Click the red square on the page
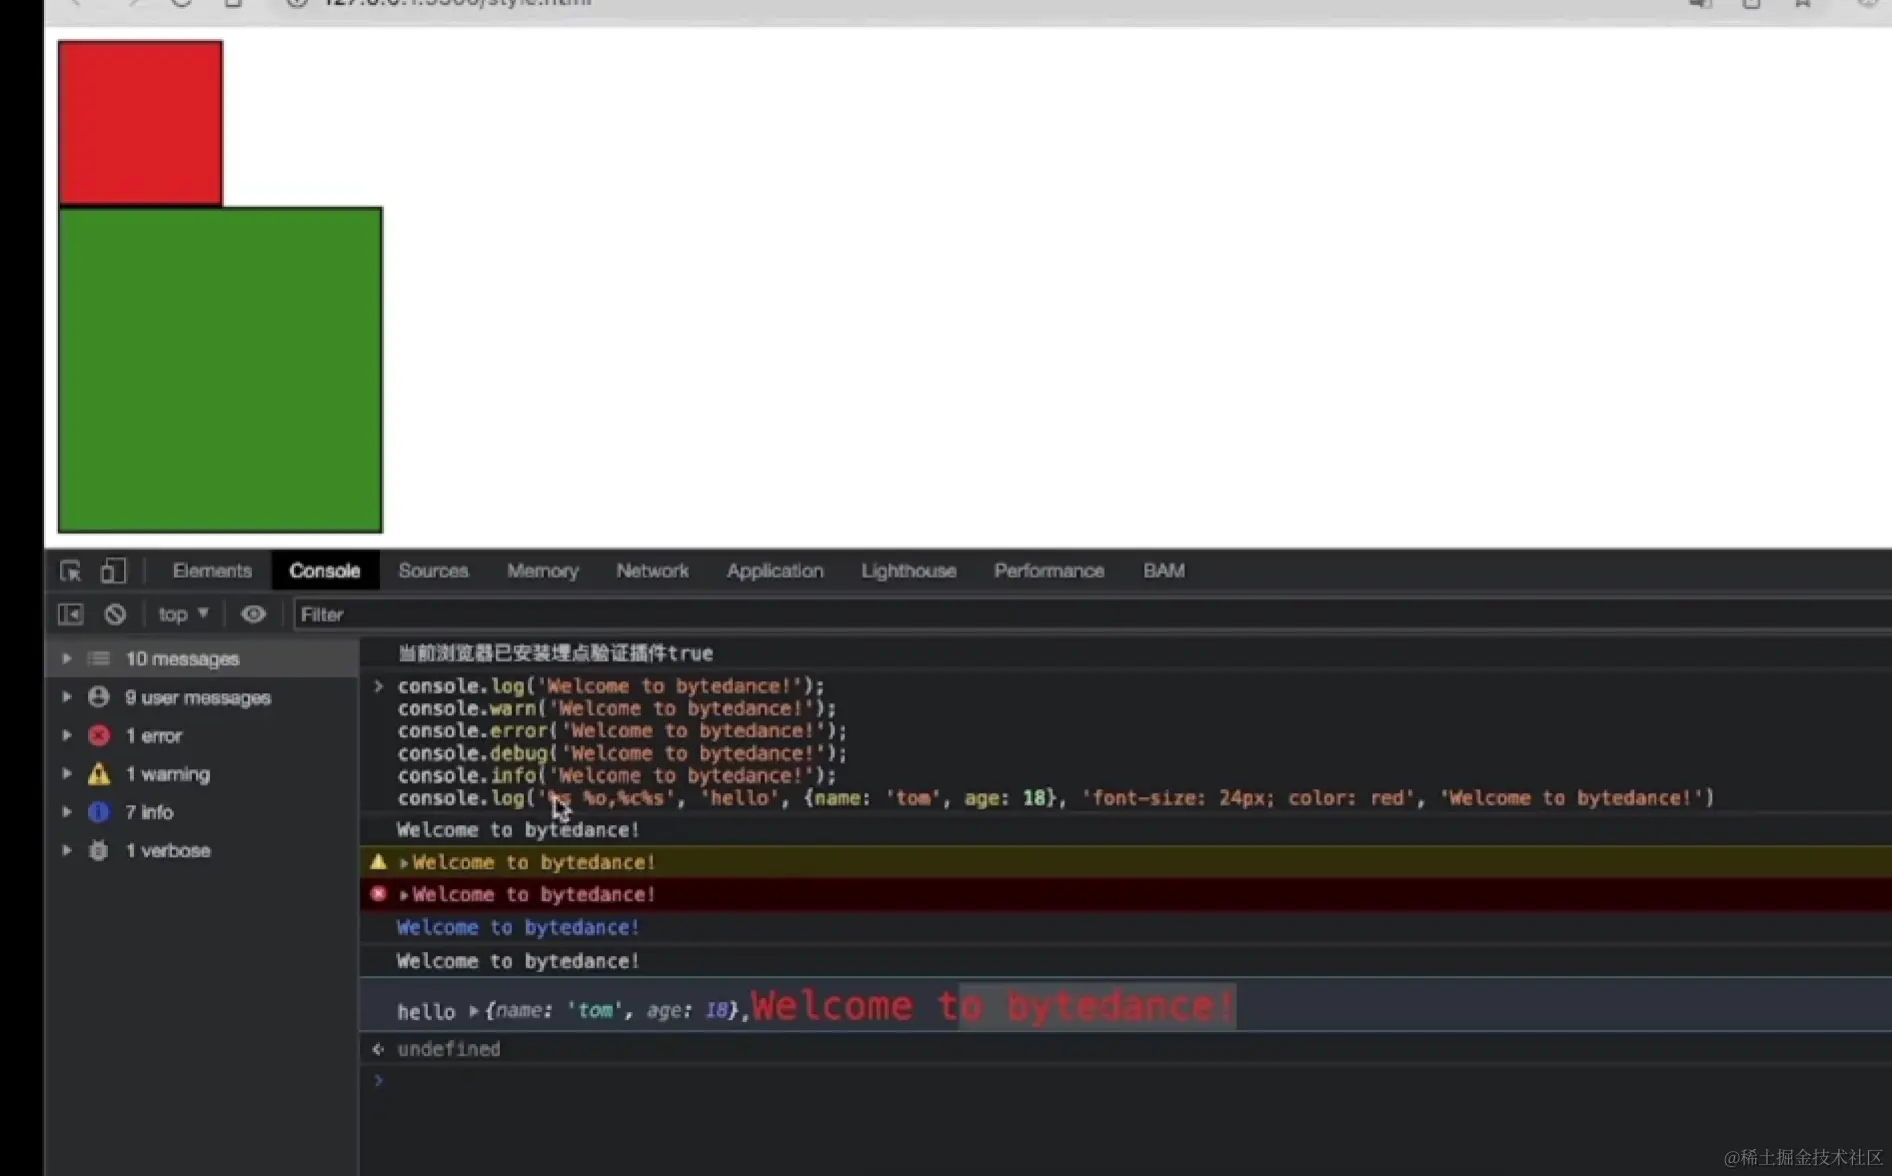Viewport: 1892px width, 1176px height. (x=140, y=123)
